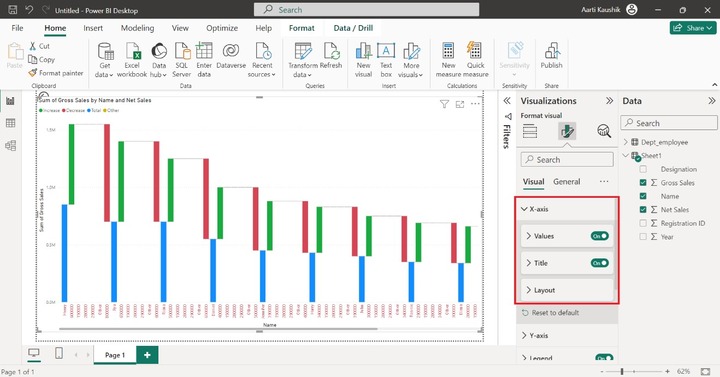This screenshot has width=720, height=377.
Task: Toggle the Legend switch
Action: click(x=604, y=358)
